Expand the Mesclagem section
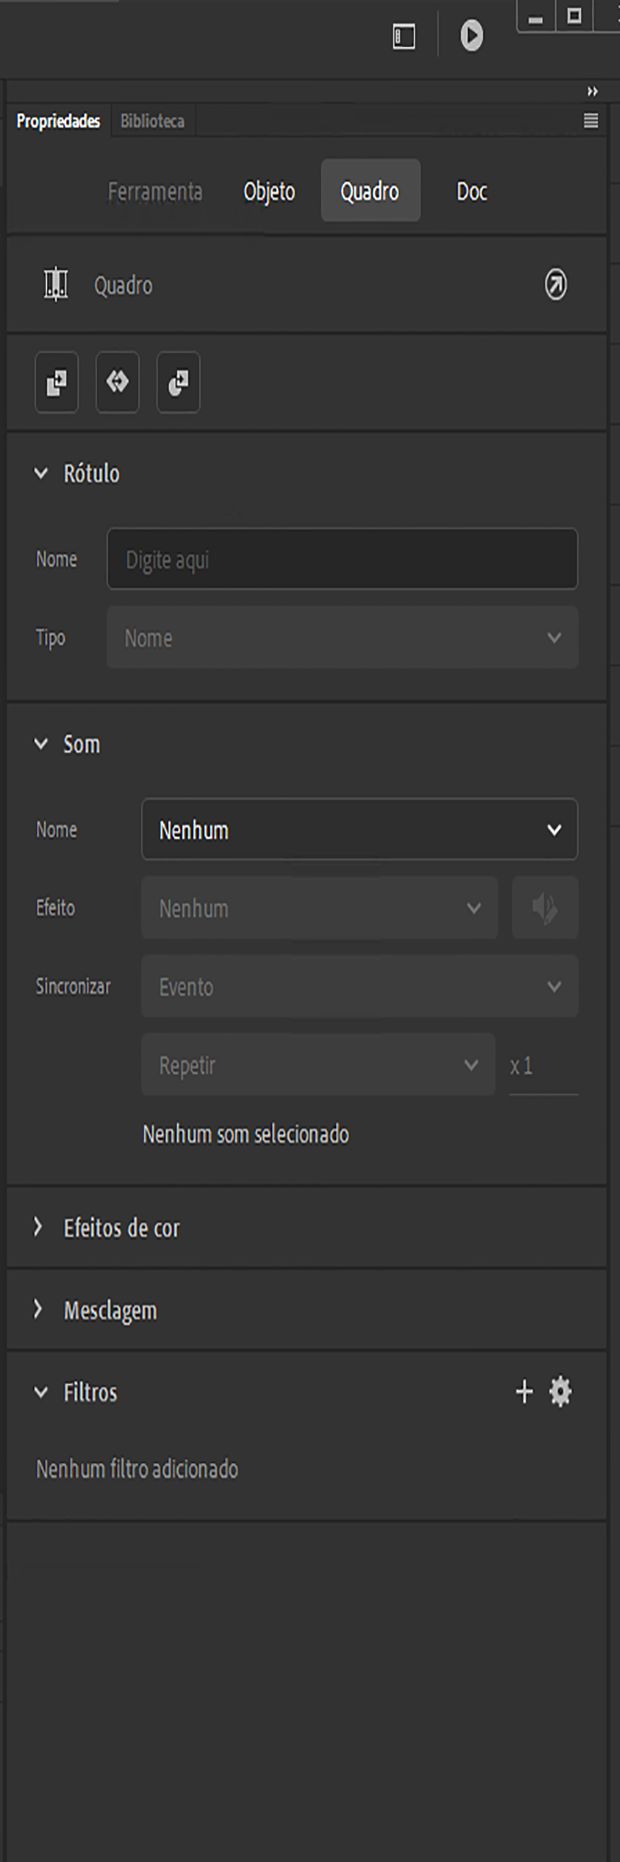This screenshot has height=1862, width=620. (x=39, y=1310)
